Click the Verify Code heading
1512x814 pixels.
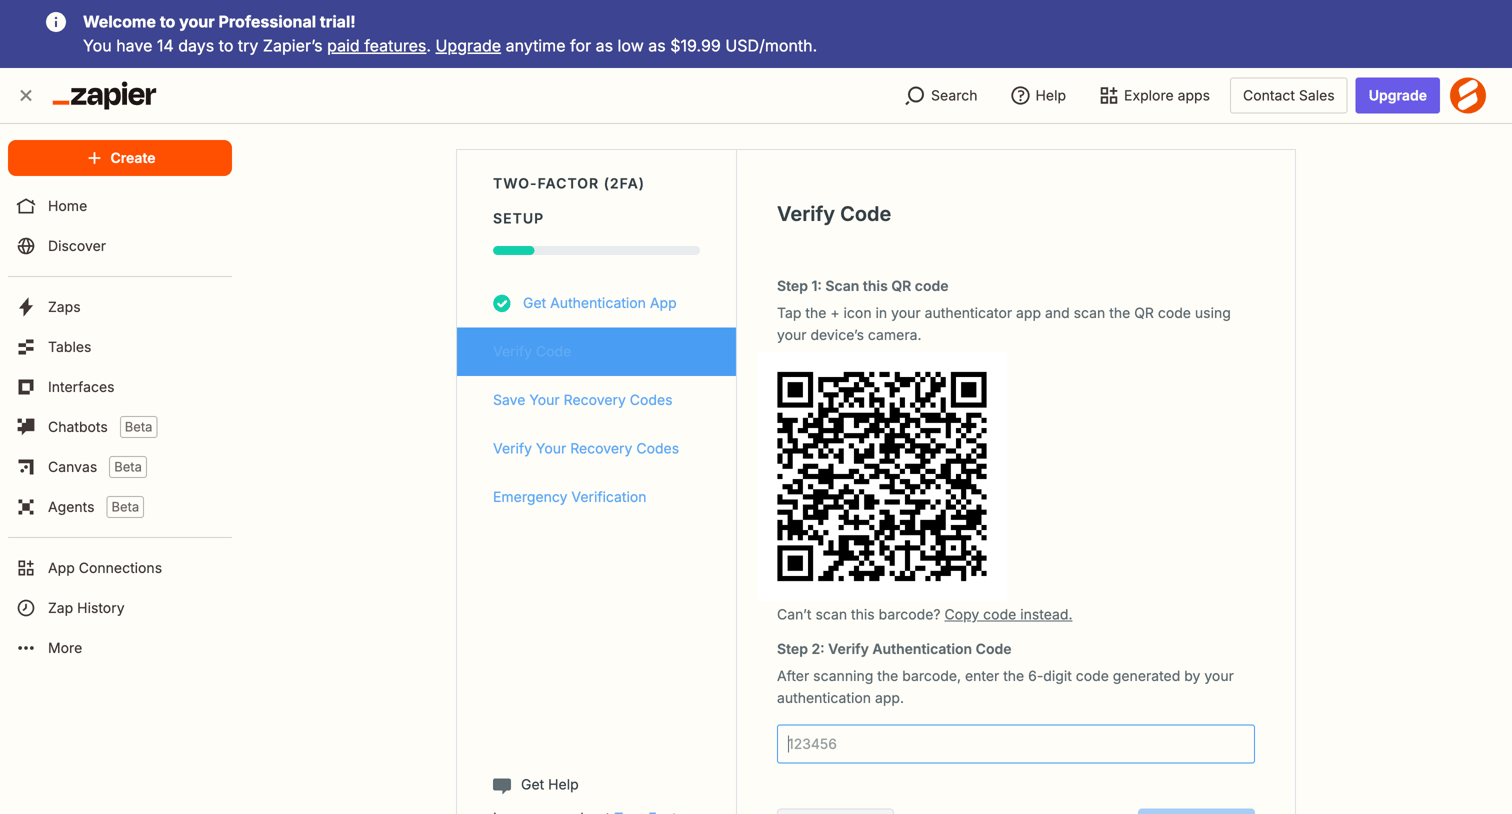834,214
